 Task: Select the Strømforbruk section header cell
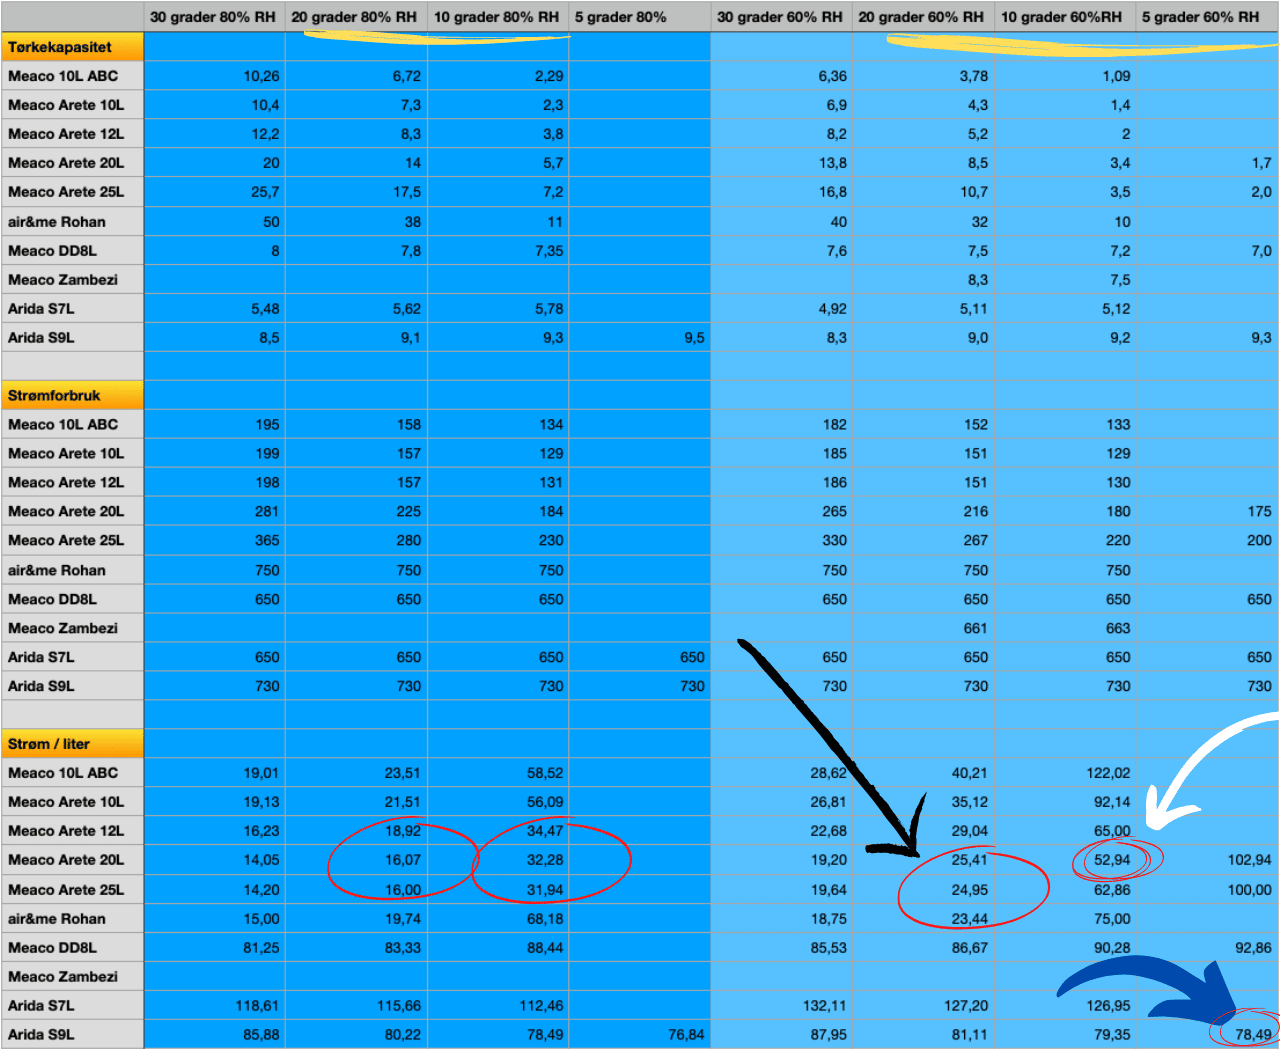click(73, 395)
